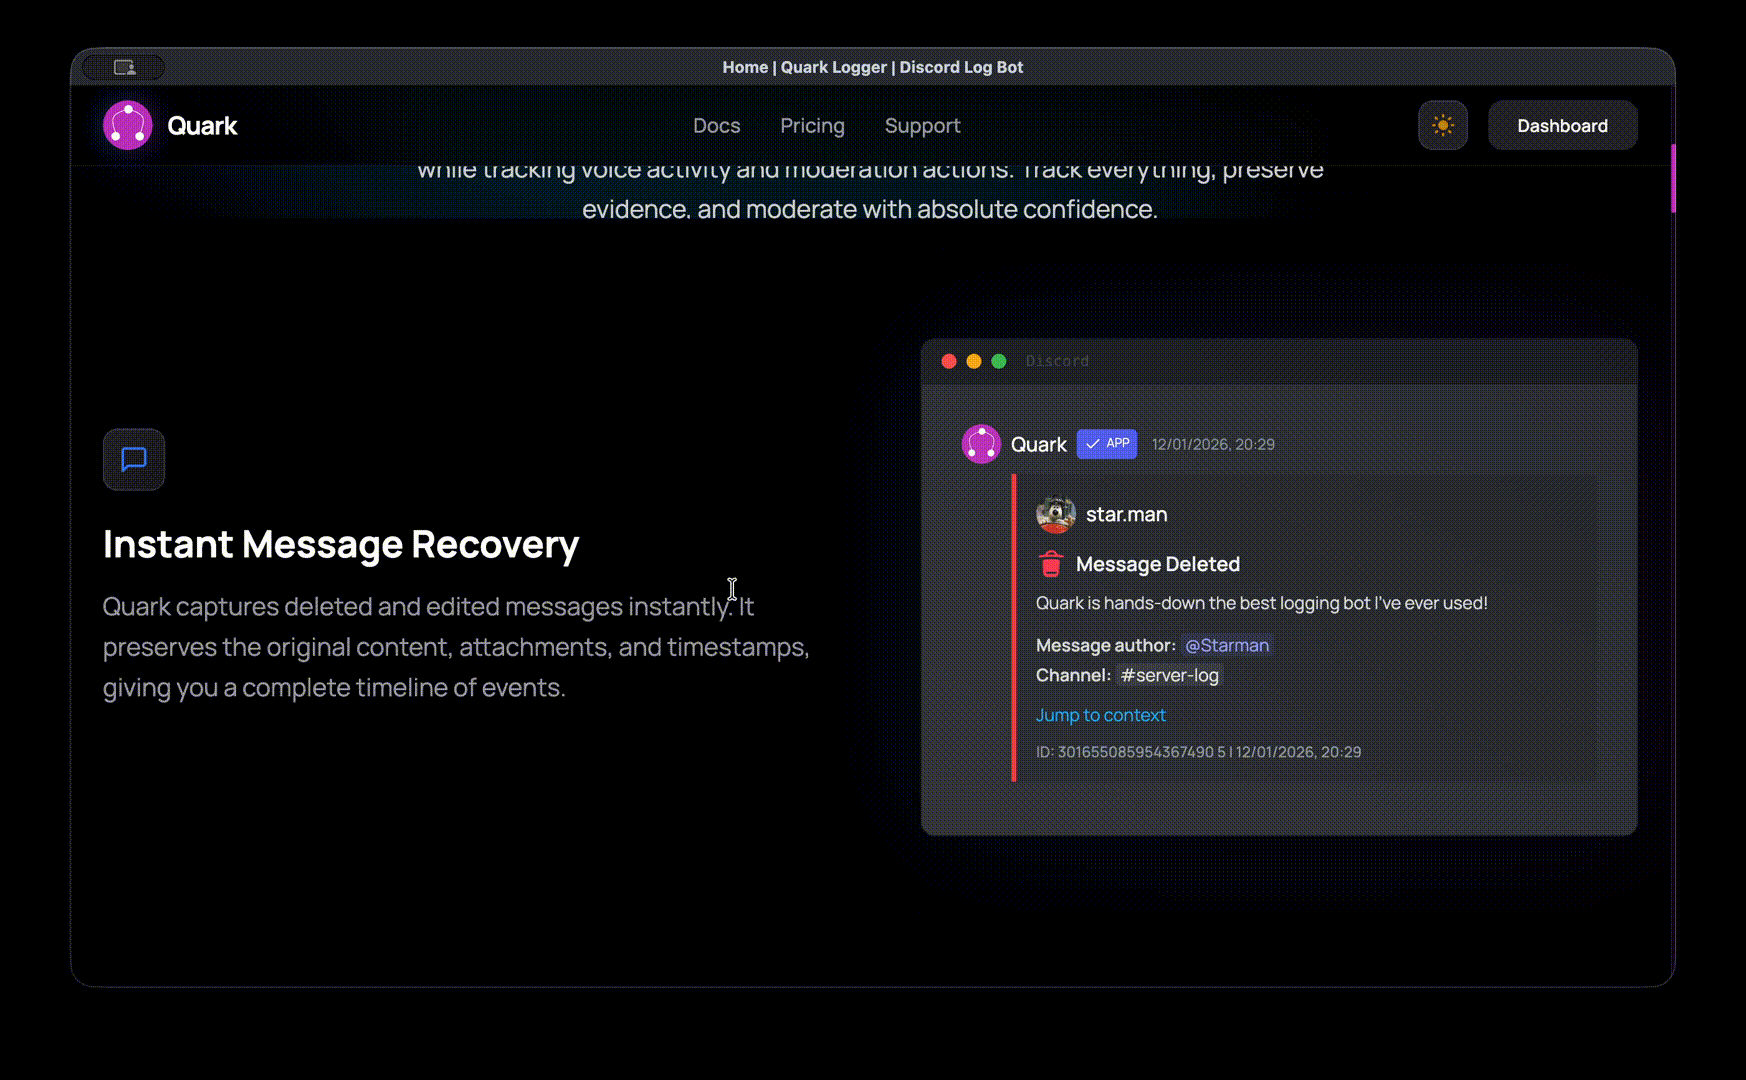Click the trash icon beside Message Deleted
Viewport: 1746px width, 1080px height.
pos(1051,563)
